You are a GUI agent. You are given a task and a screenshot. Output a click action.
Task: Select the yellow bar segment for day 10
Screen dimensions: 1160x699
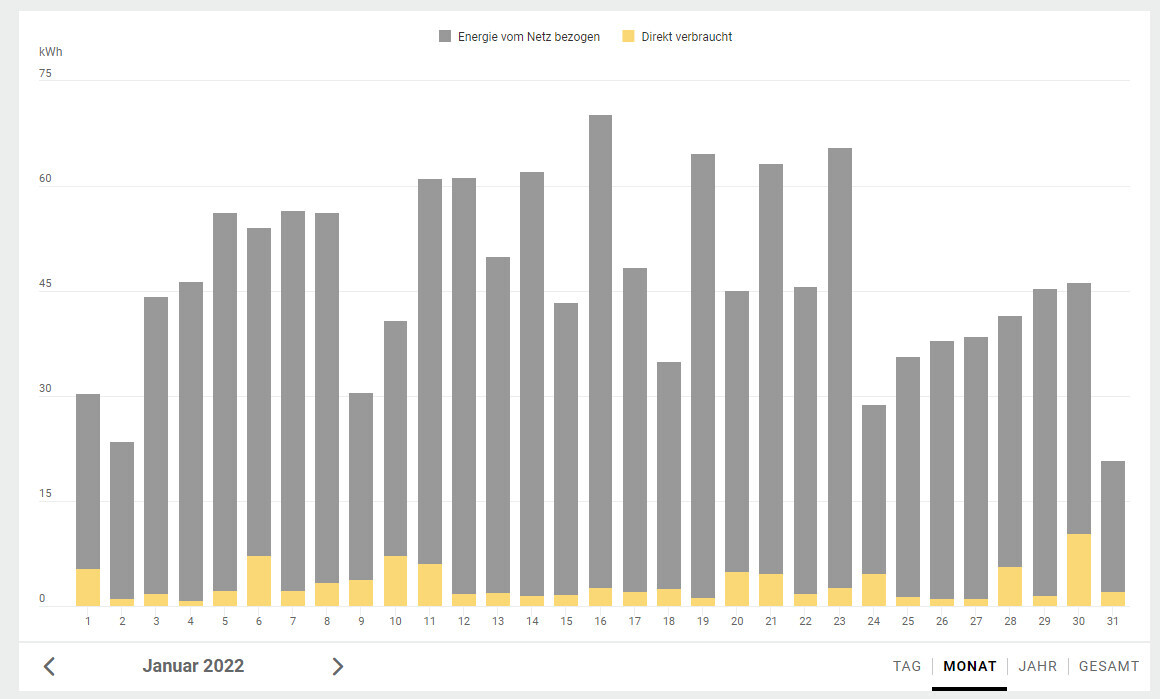(396, 581)
